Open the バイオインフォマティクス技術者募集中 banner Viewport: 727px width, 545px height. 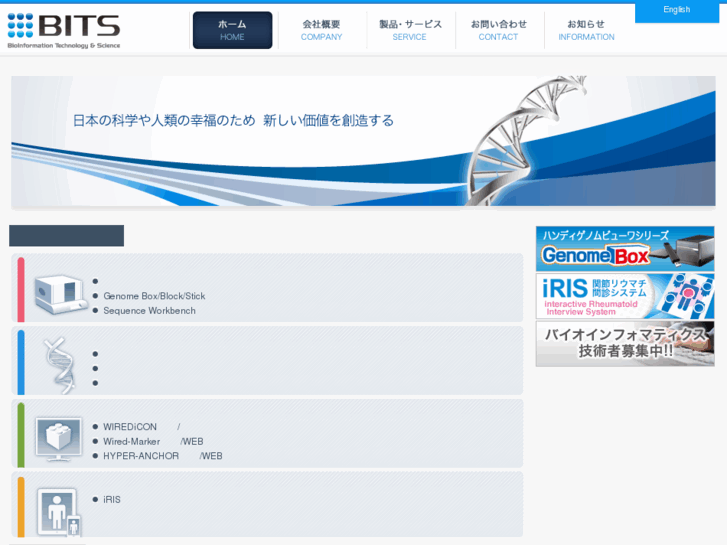coord(625,344)
